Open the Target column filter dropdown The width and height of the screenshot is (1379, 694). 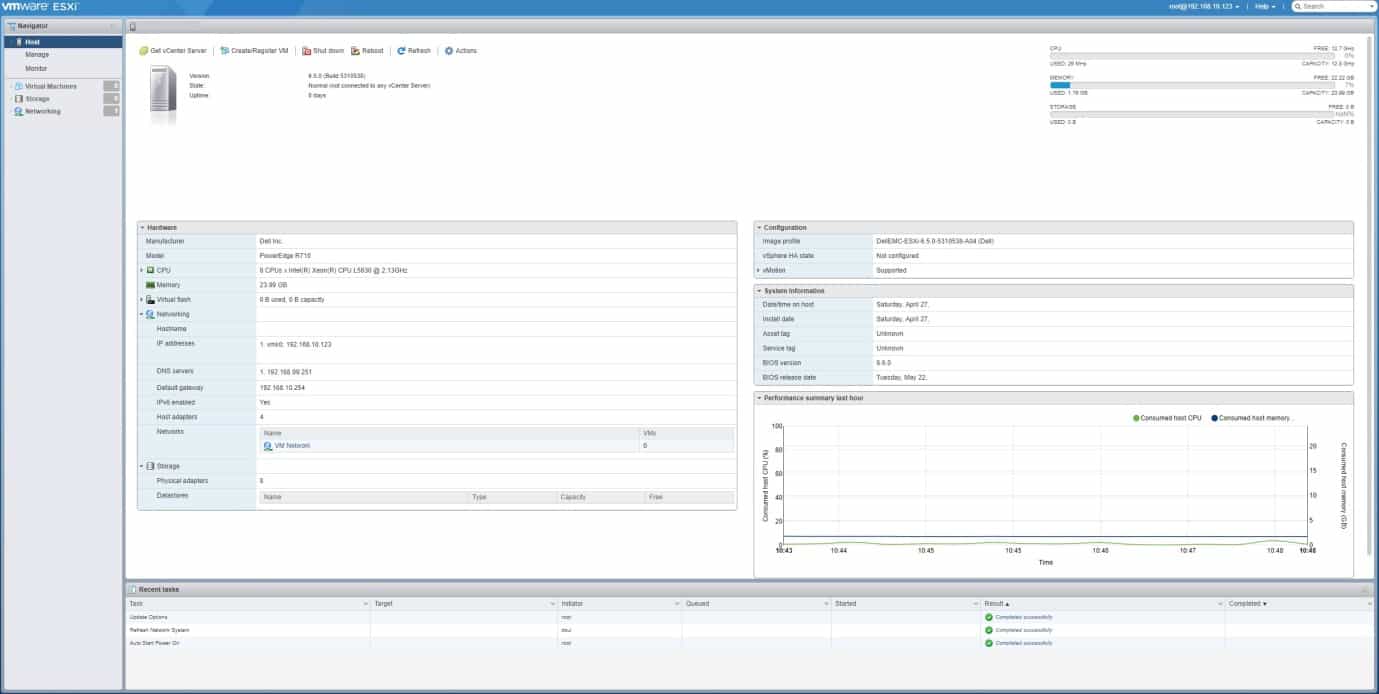point(552,604)
